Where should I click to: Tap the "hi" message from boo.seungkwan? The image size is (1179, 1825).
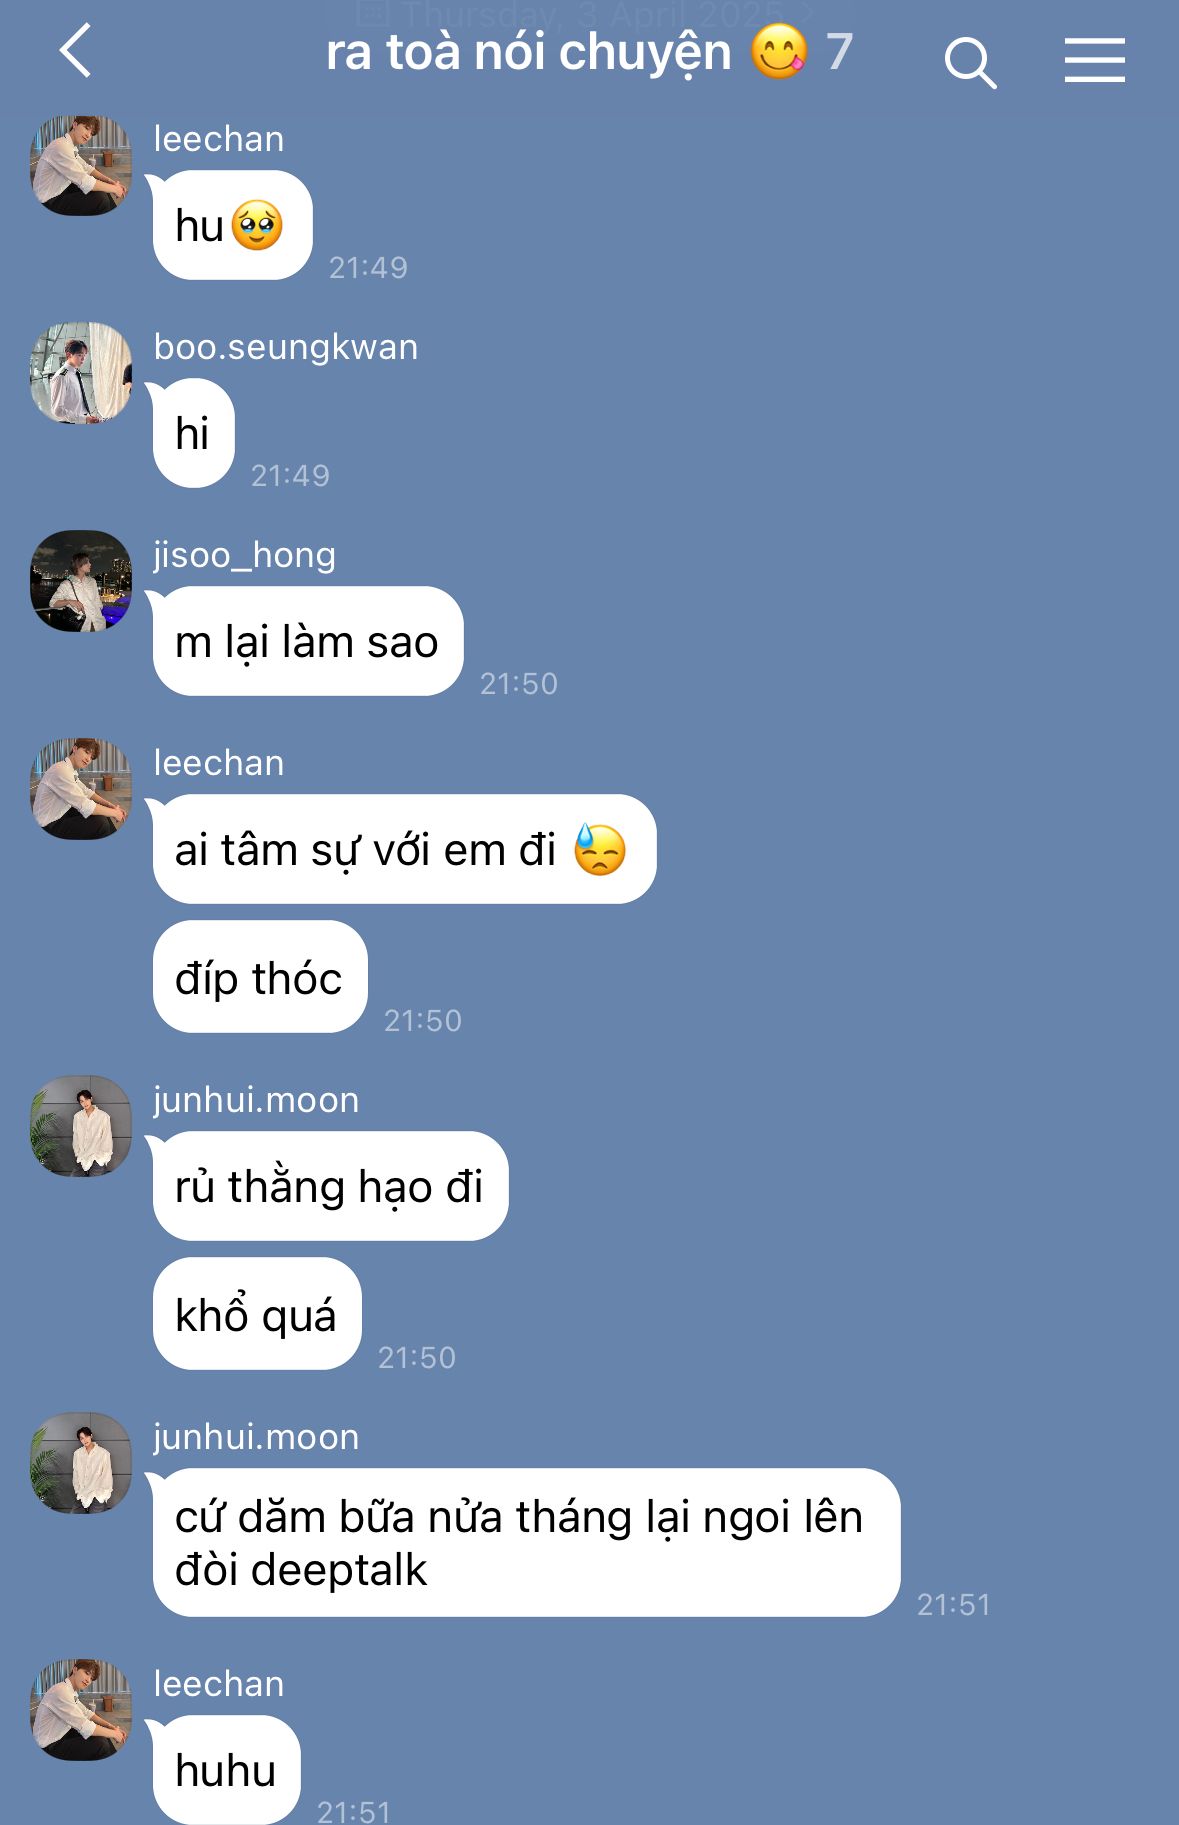coord(193,433)
